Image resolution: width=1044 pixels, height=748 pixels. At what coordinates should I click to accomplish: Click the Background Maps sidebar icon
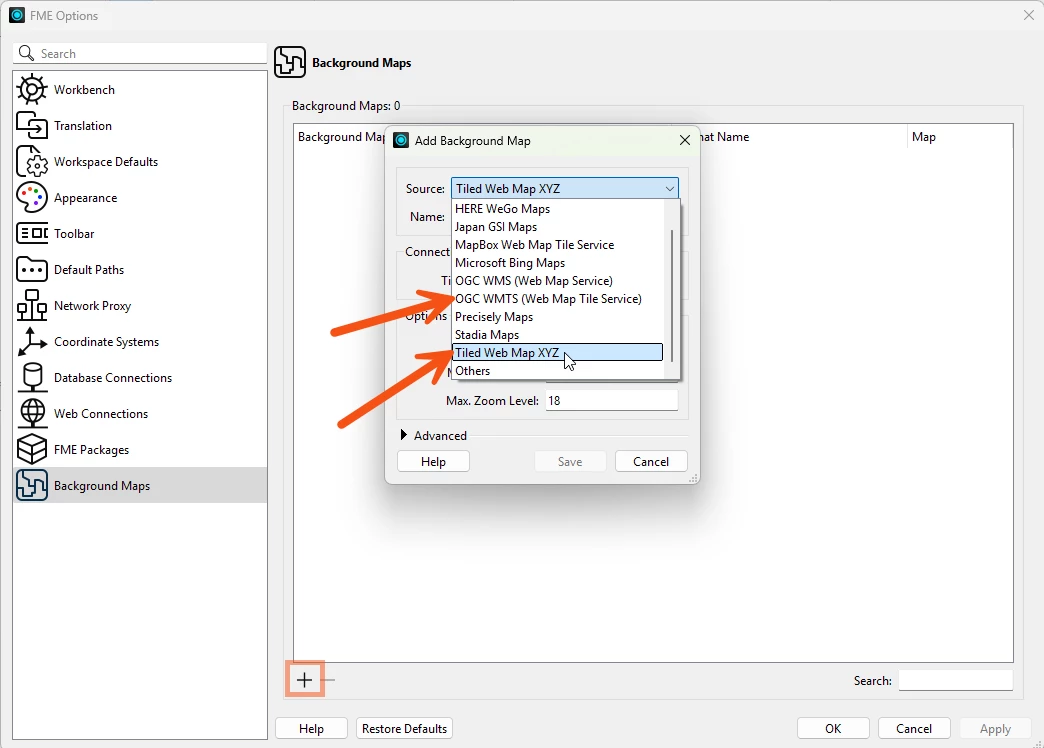32,485
